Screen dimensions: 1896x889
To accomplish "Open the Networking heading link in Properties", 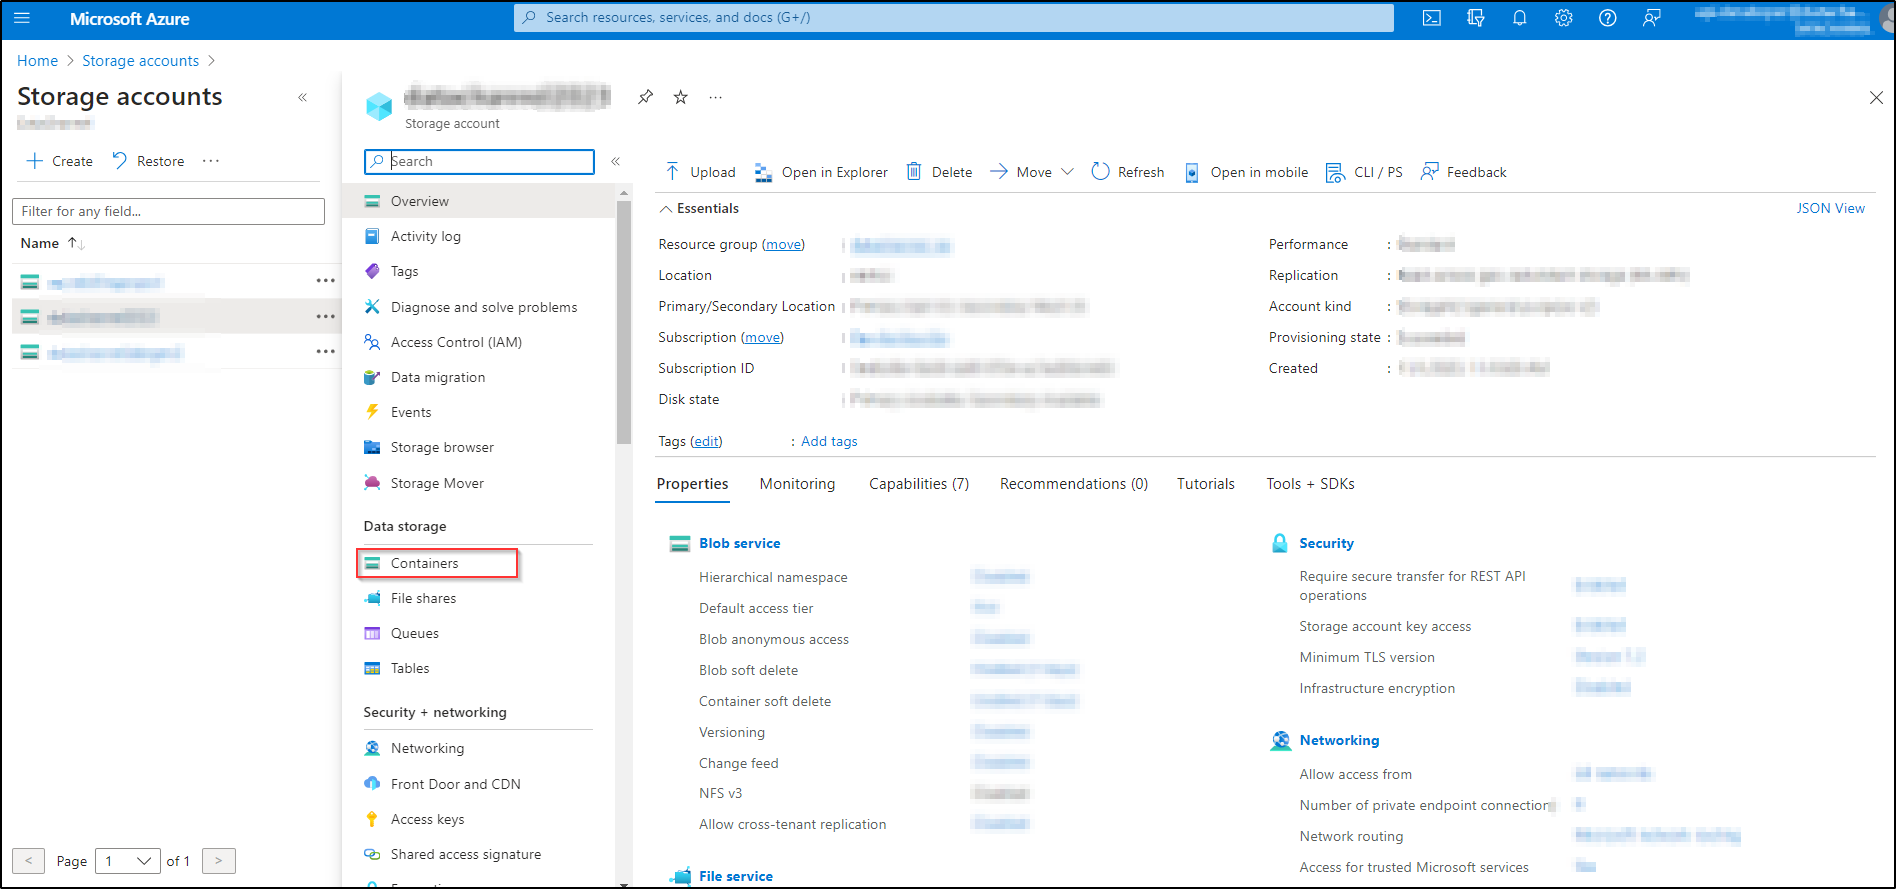I will (1339, 740).
